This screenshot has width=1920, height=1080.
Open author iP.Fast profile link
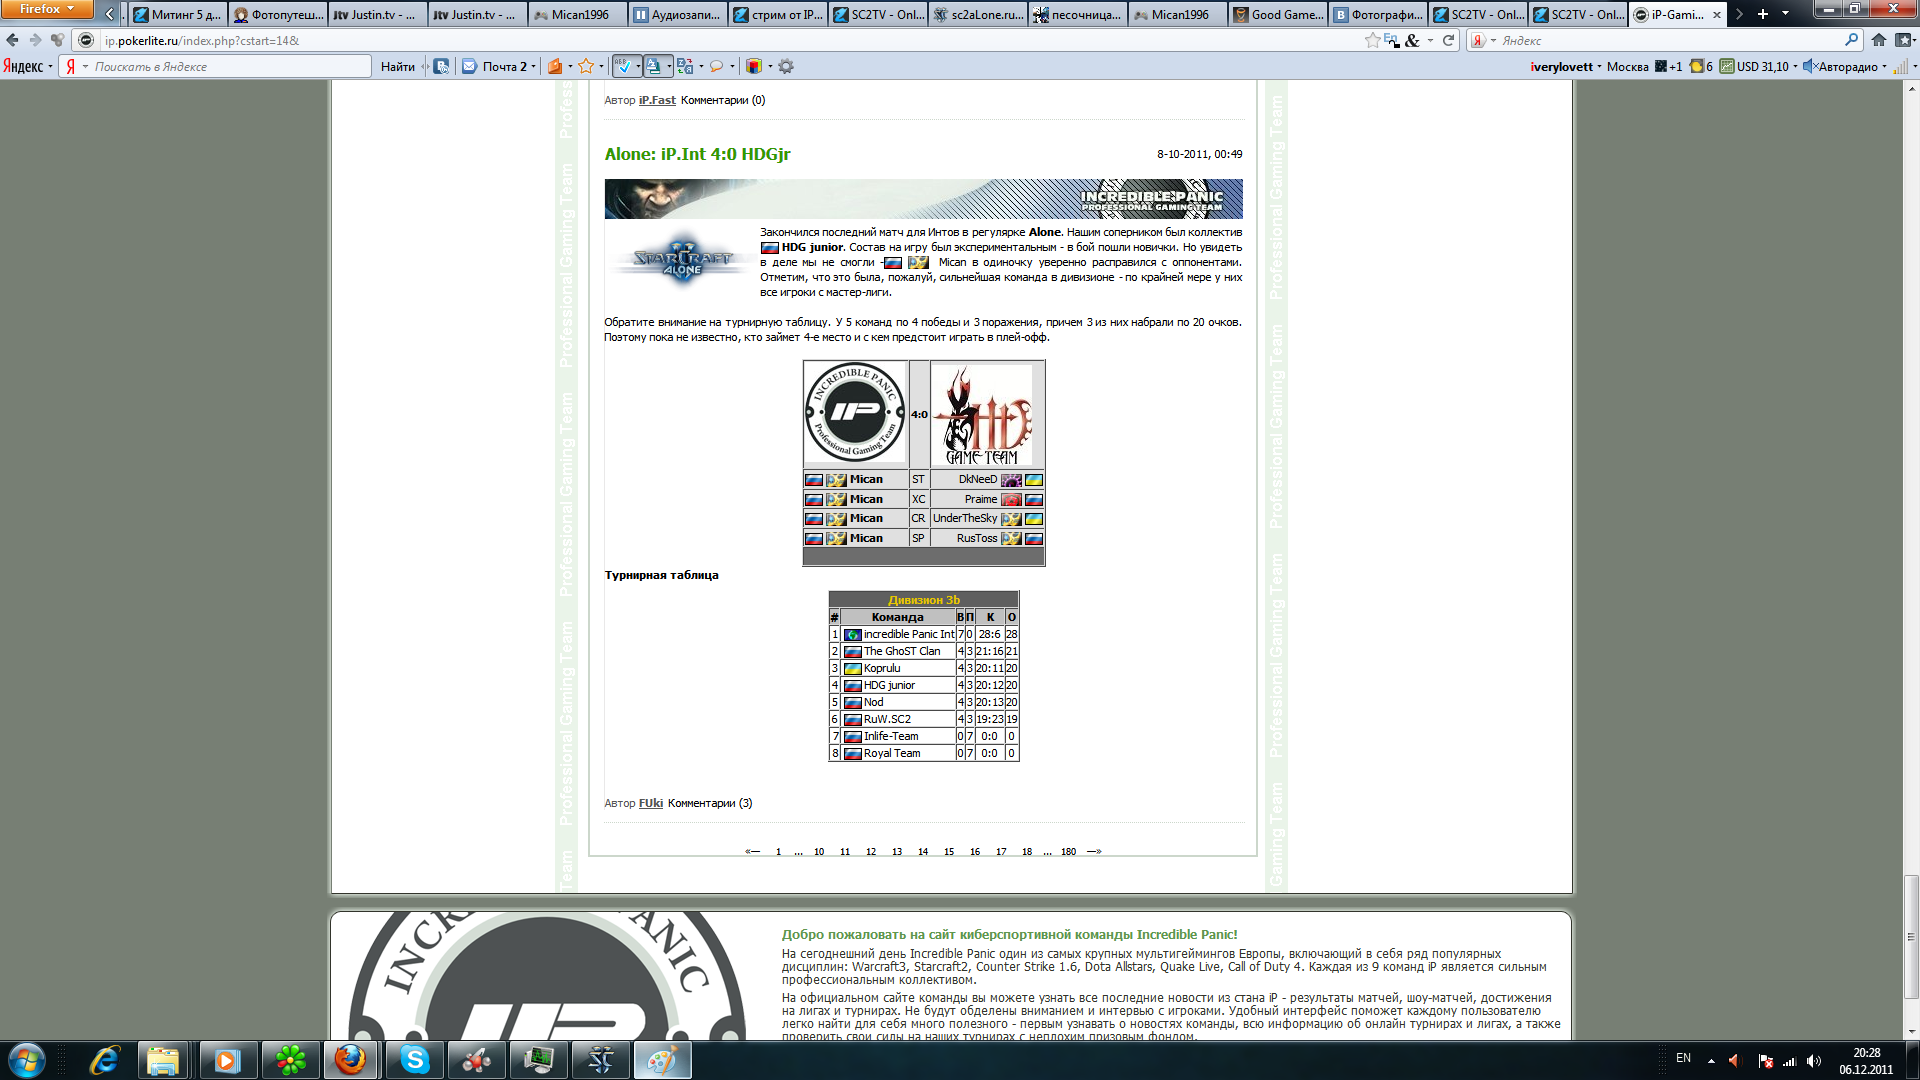tap(657, 100)
